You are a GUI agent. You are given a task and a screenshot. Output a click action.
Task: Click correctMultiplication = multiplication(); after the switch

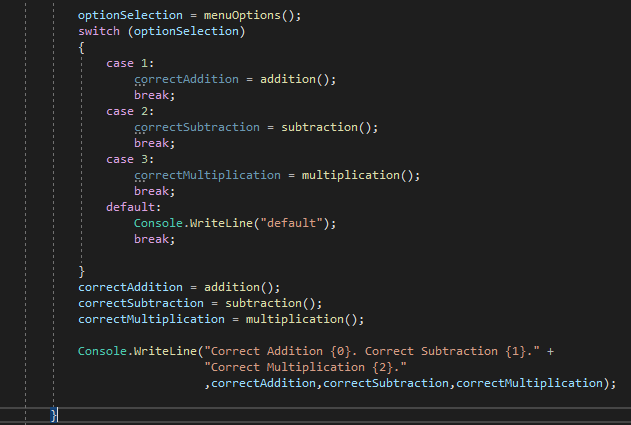[x=221, y=319]
